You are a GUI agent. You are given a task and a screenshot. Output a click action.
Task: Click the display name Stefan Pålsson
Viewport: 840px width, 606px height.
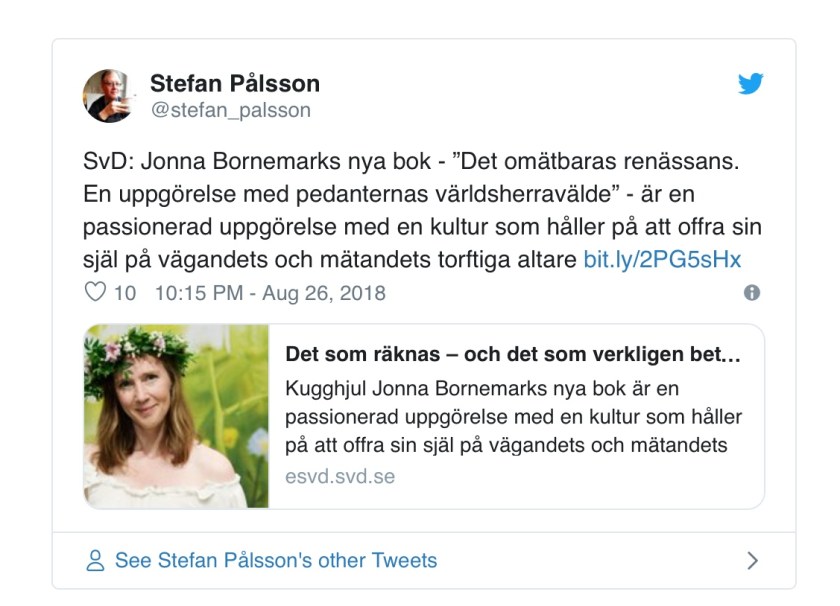click(x=234, y=83)
